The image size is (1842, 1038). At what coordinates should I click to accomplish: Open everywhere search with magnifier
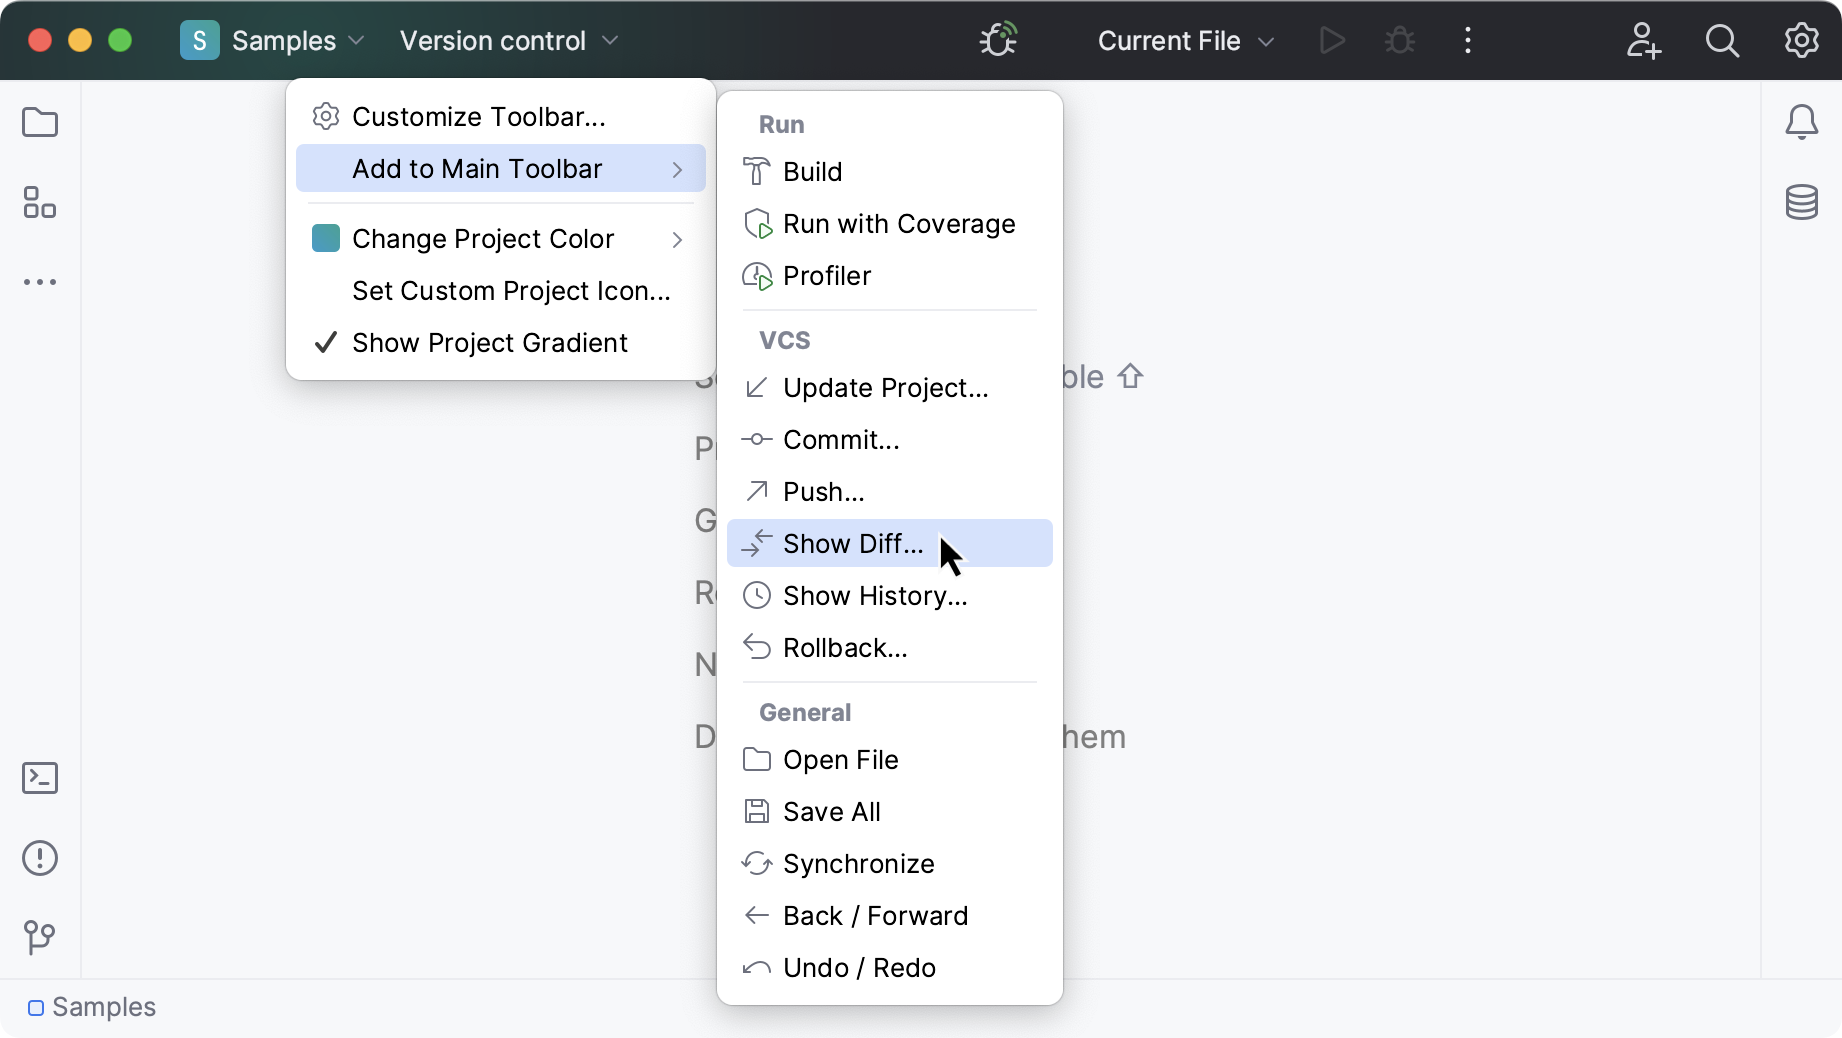point(1722,41)
